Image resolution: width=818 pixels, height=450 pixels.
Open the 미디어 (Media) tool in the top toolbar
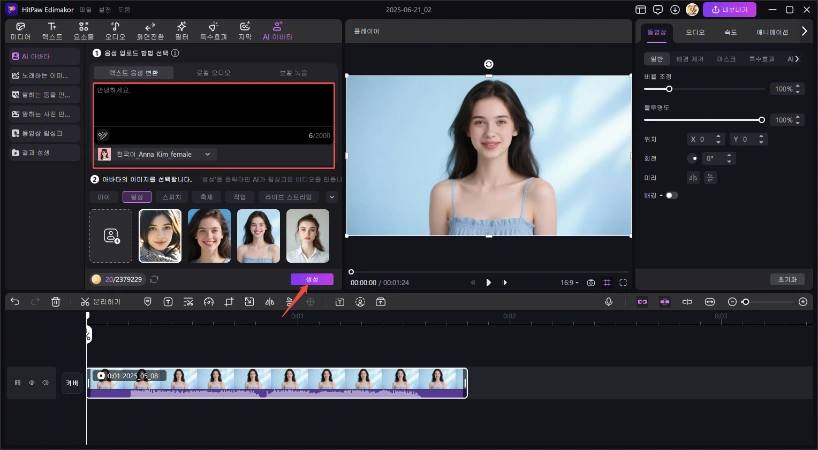pyautogui.click(x=20, y=31)
